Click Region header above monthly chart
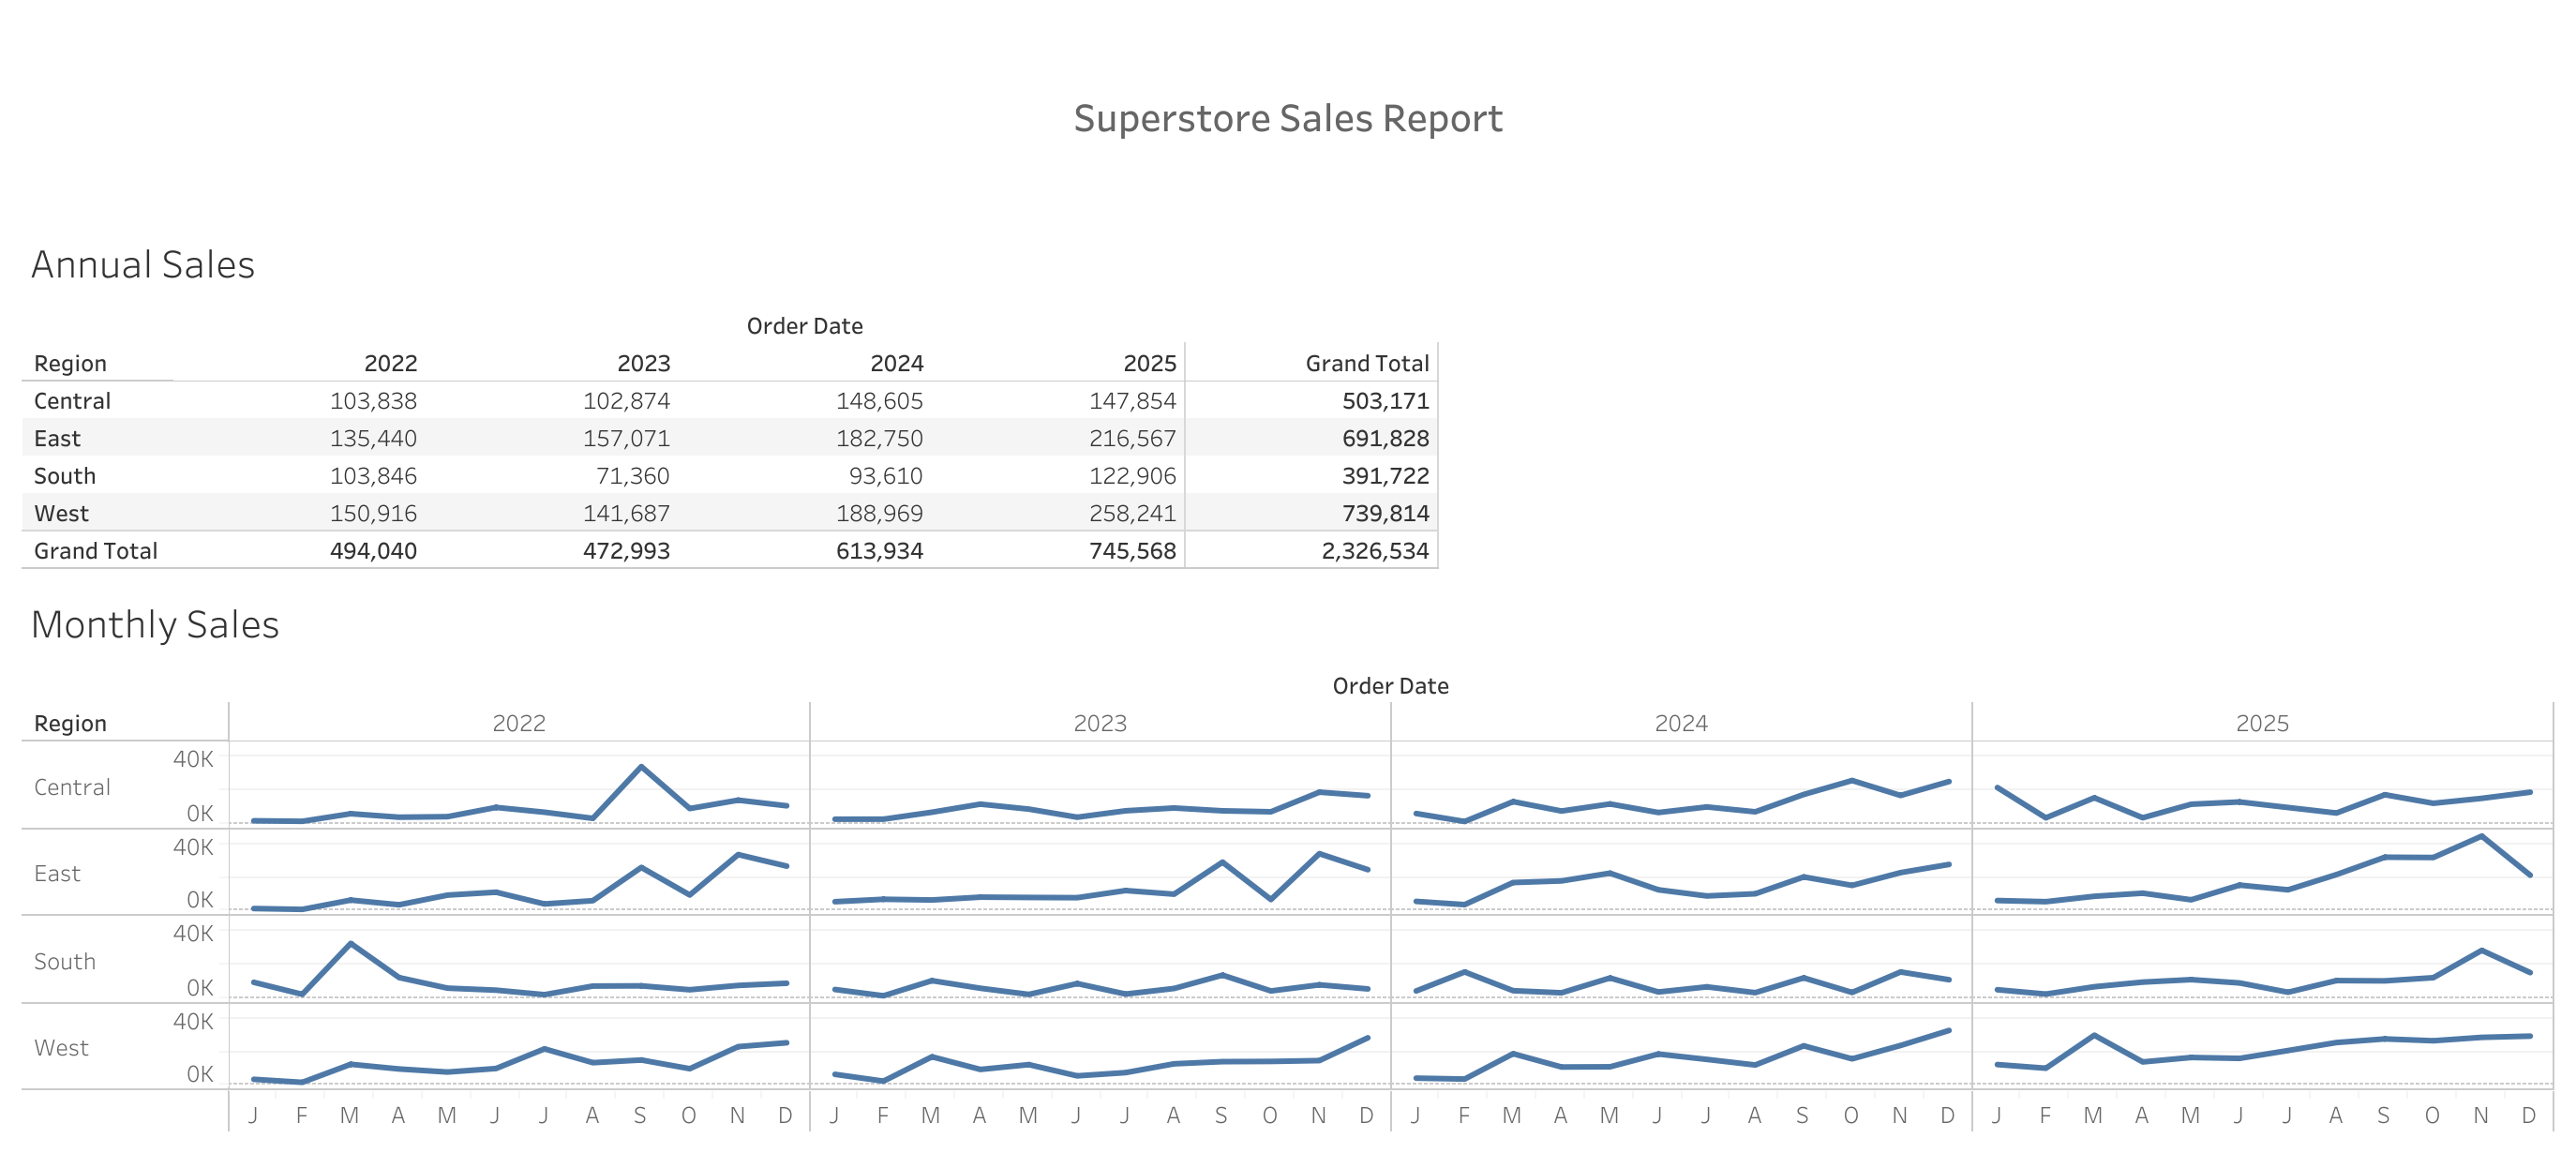Screen dimensions: 2576x1153 [x=70, y=723]
